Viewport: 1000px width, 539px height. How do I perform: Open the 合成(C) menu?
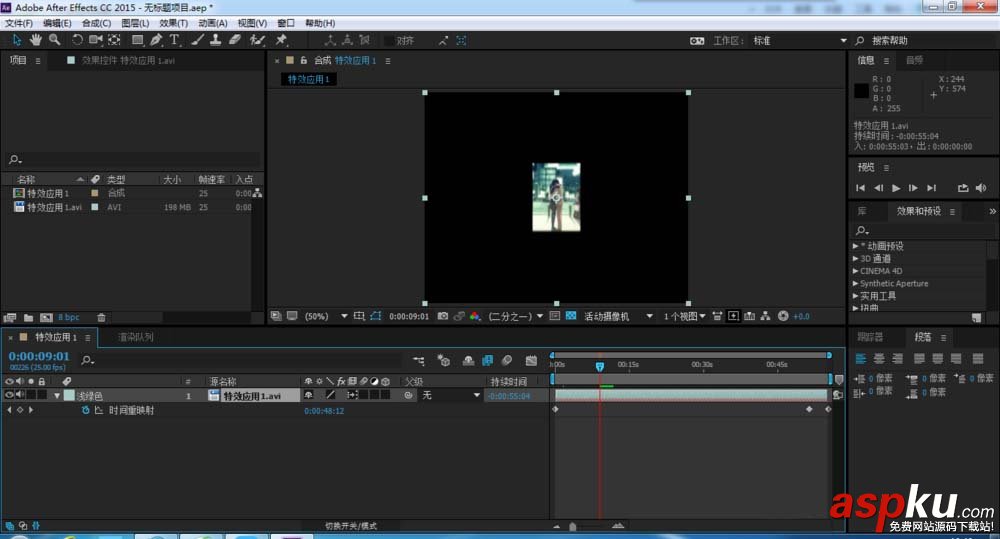pyautogui.click(x=96, y=23)
